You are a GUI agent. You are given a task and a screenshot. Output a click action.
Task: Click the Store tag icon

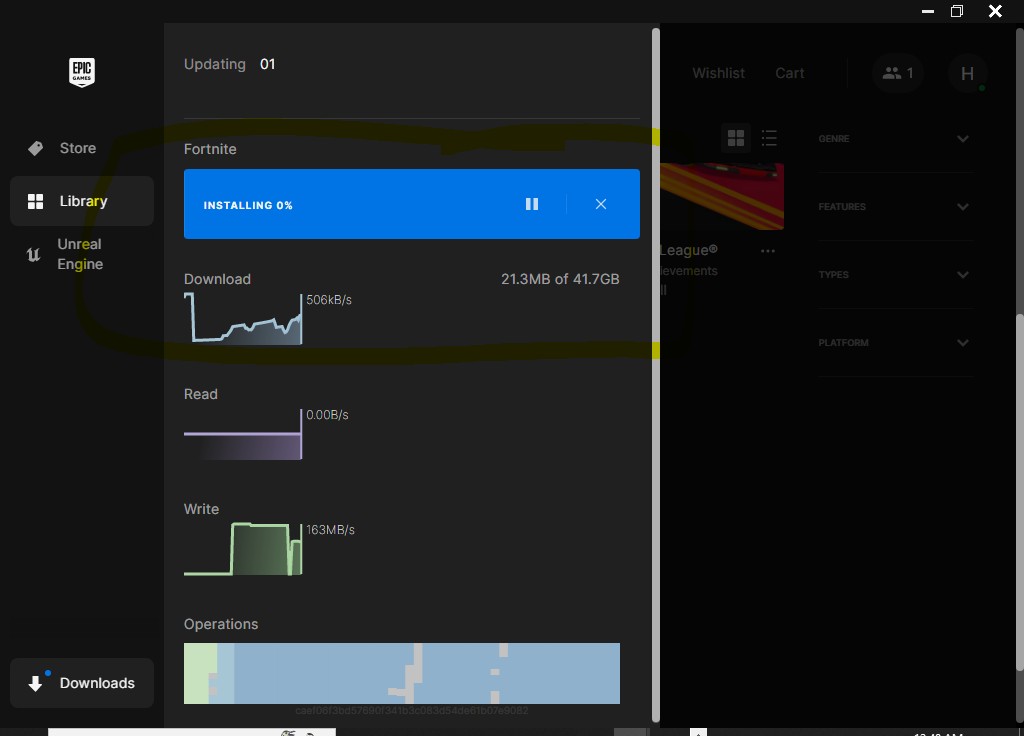coord(36,148)
